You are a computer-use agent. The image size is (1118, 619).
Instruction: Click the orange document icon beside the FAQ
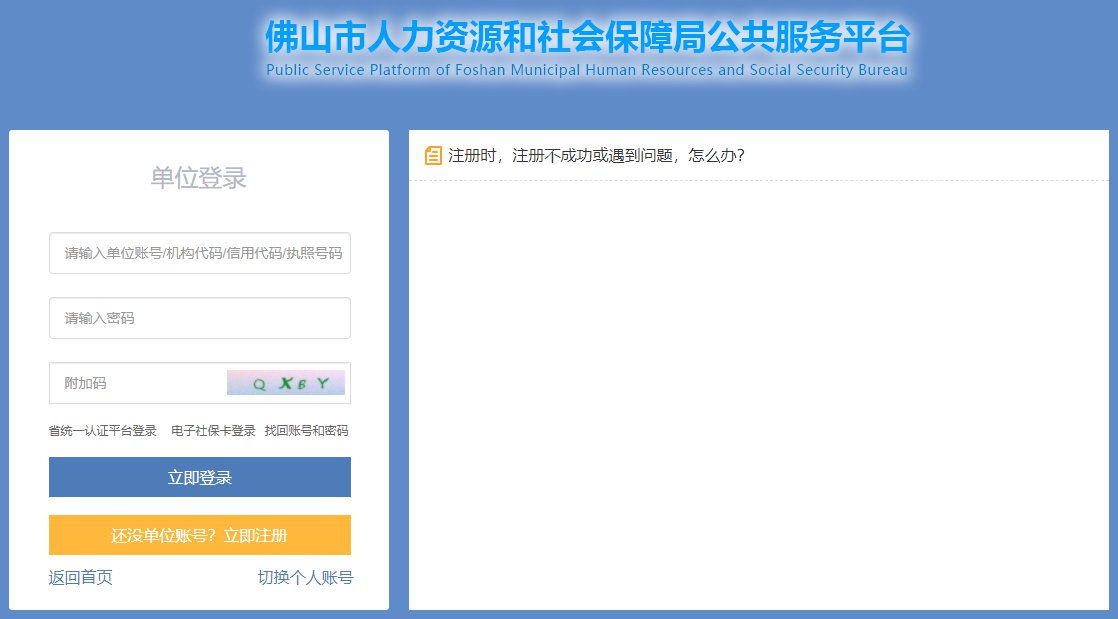(x=433, y=155)
